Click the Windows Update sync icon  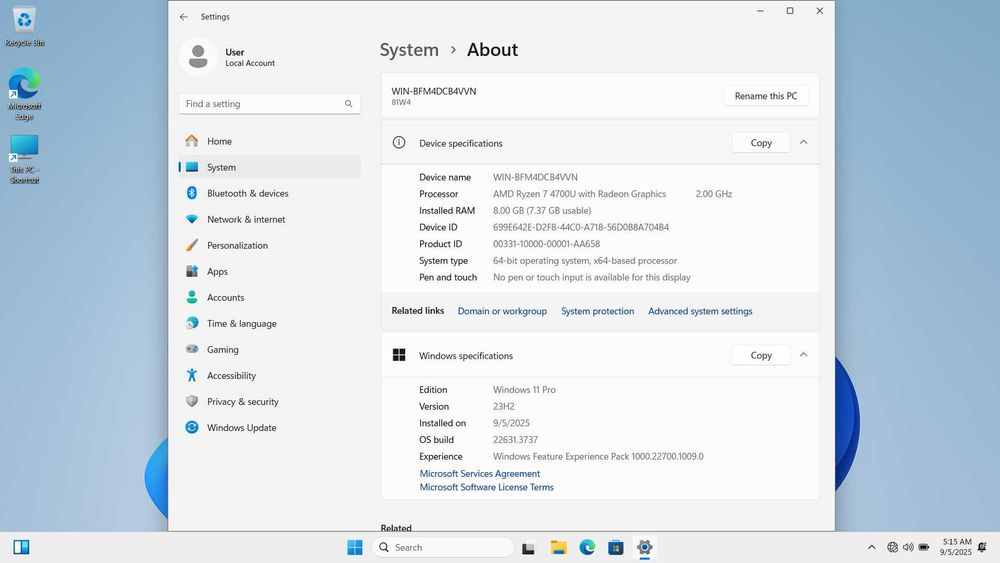pyautogui.click(x=191, y=427)
